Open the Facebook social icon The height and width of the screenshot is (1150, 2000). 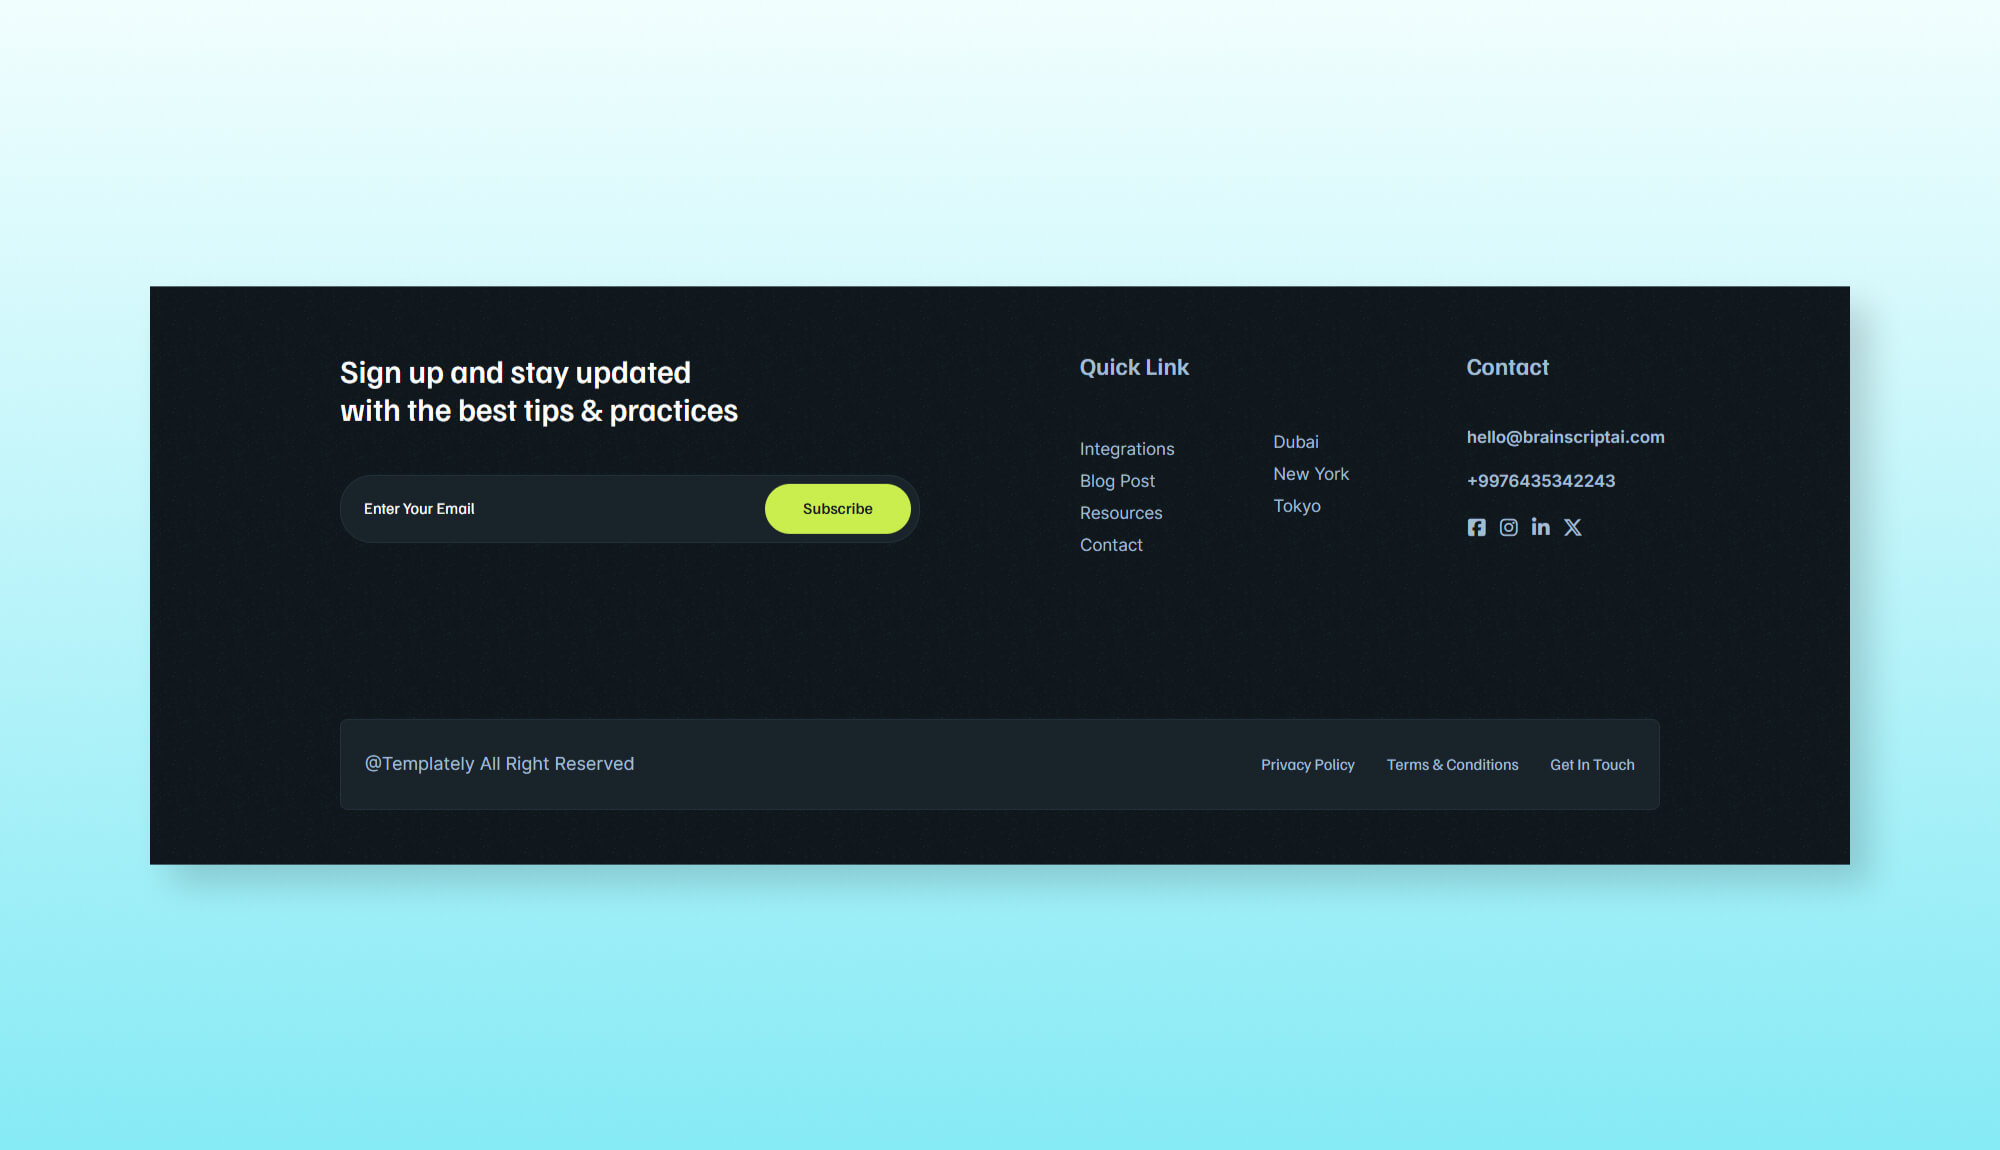click(1477, 527)
